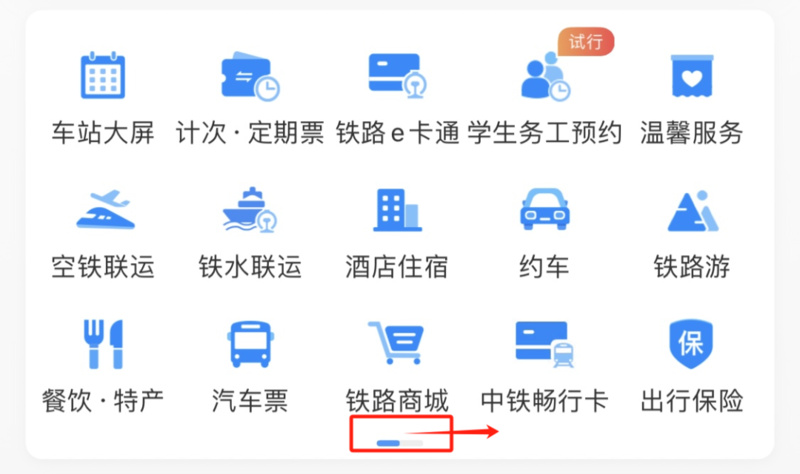Tap the 出行保险 shield icon

click(691, 344)
